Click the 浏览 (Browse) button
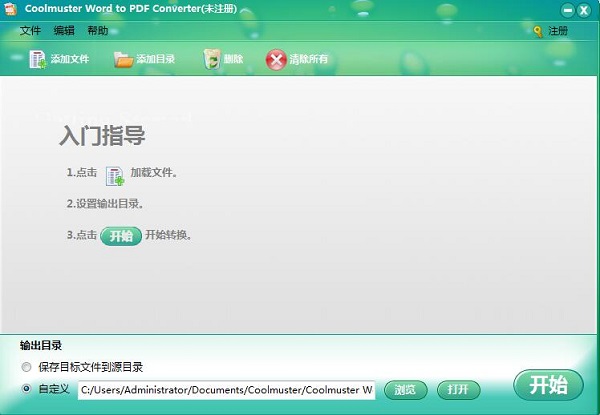The image size is (600, 415). point(405,390)
